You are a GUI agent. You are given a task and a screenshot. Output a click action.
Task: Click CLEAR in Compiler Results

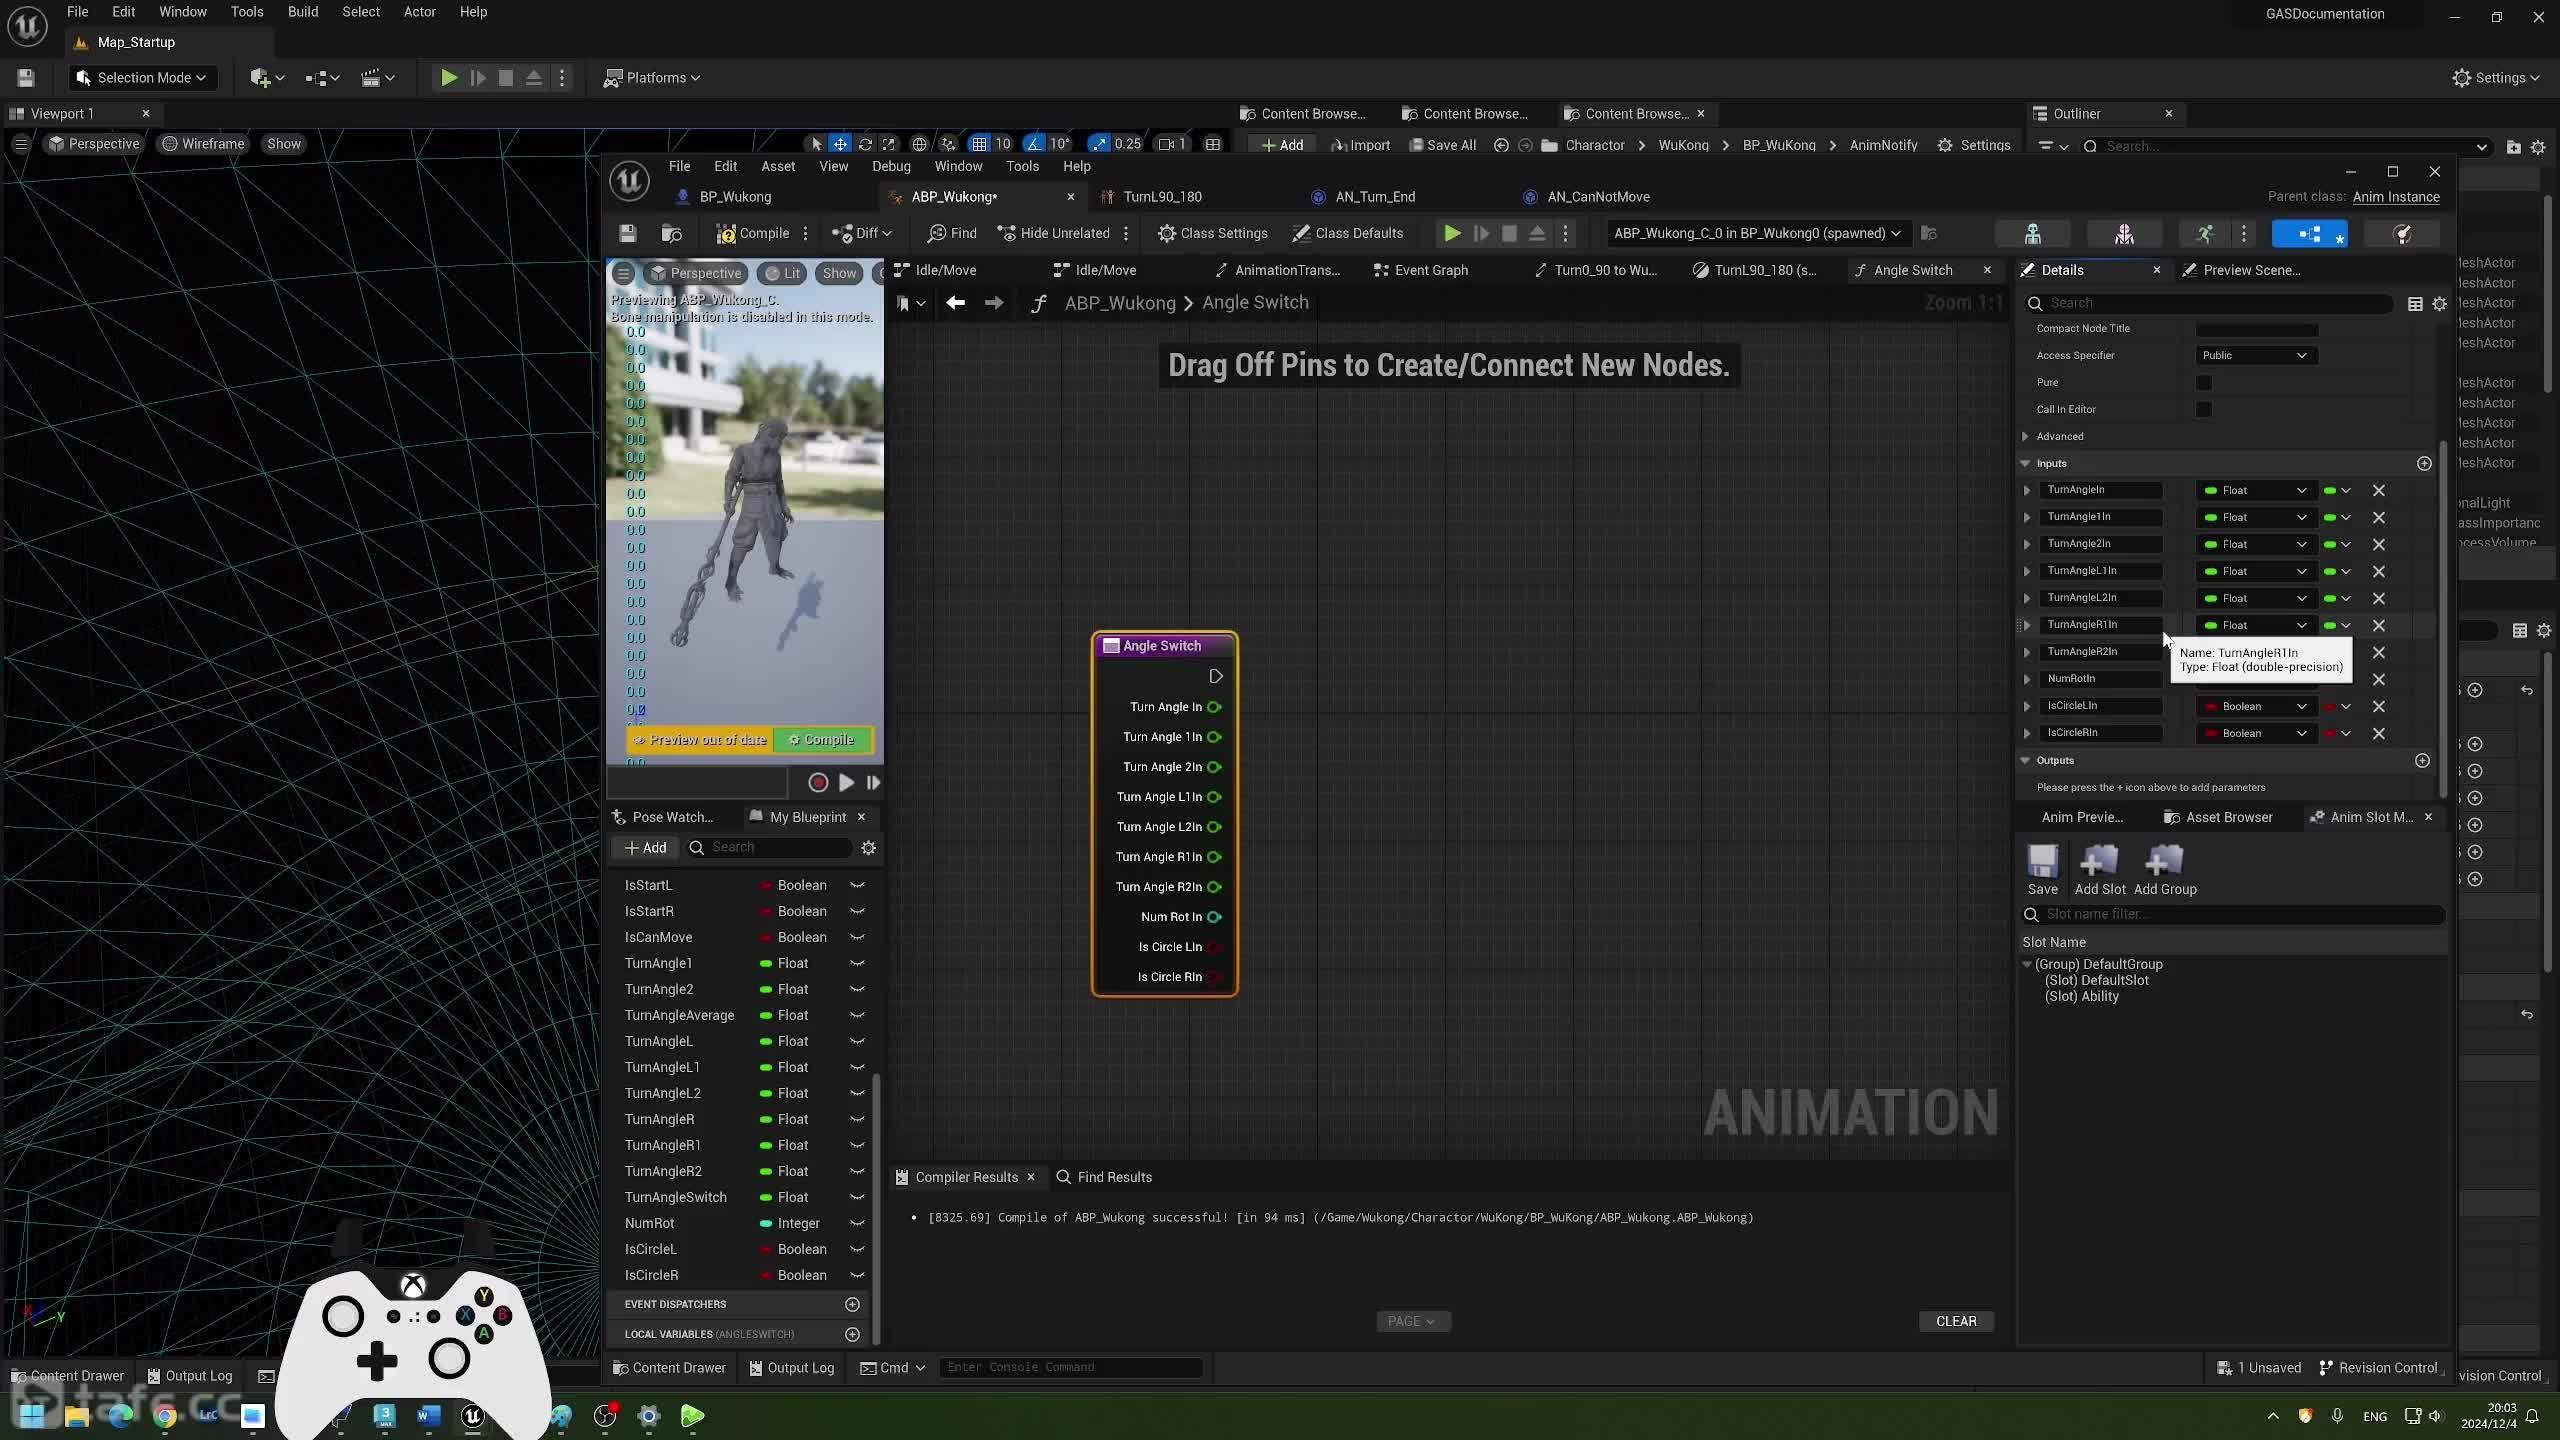(1956, 1321)
